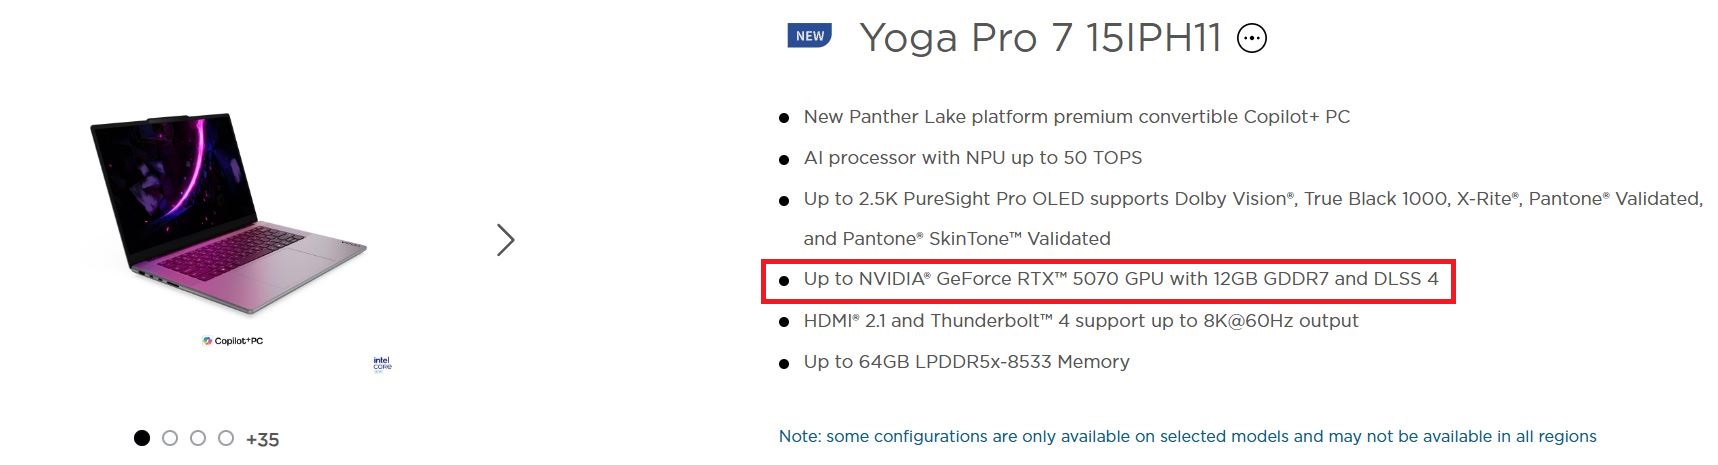Screen dimensions: 1718x465
Task: Click the AI processor with NPU text
Action: pyautogui.click(x=972, y=158)
